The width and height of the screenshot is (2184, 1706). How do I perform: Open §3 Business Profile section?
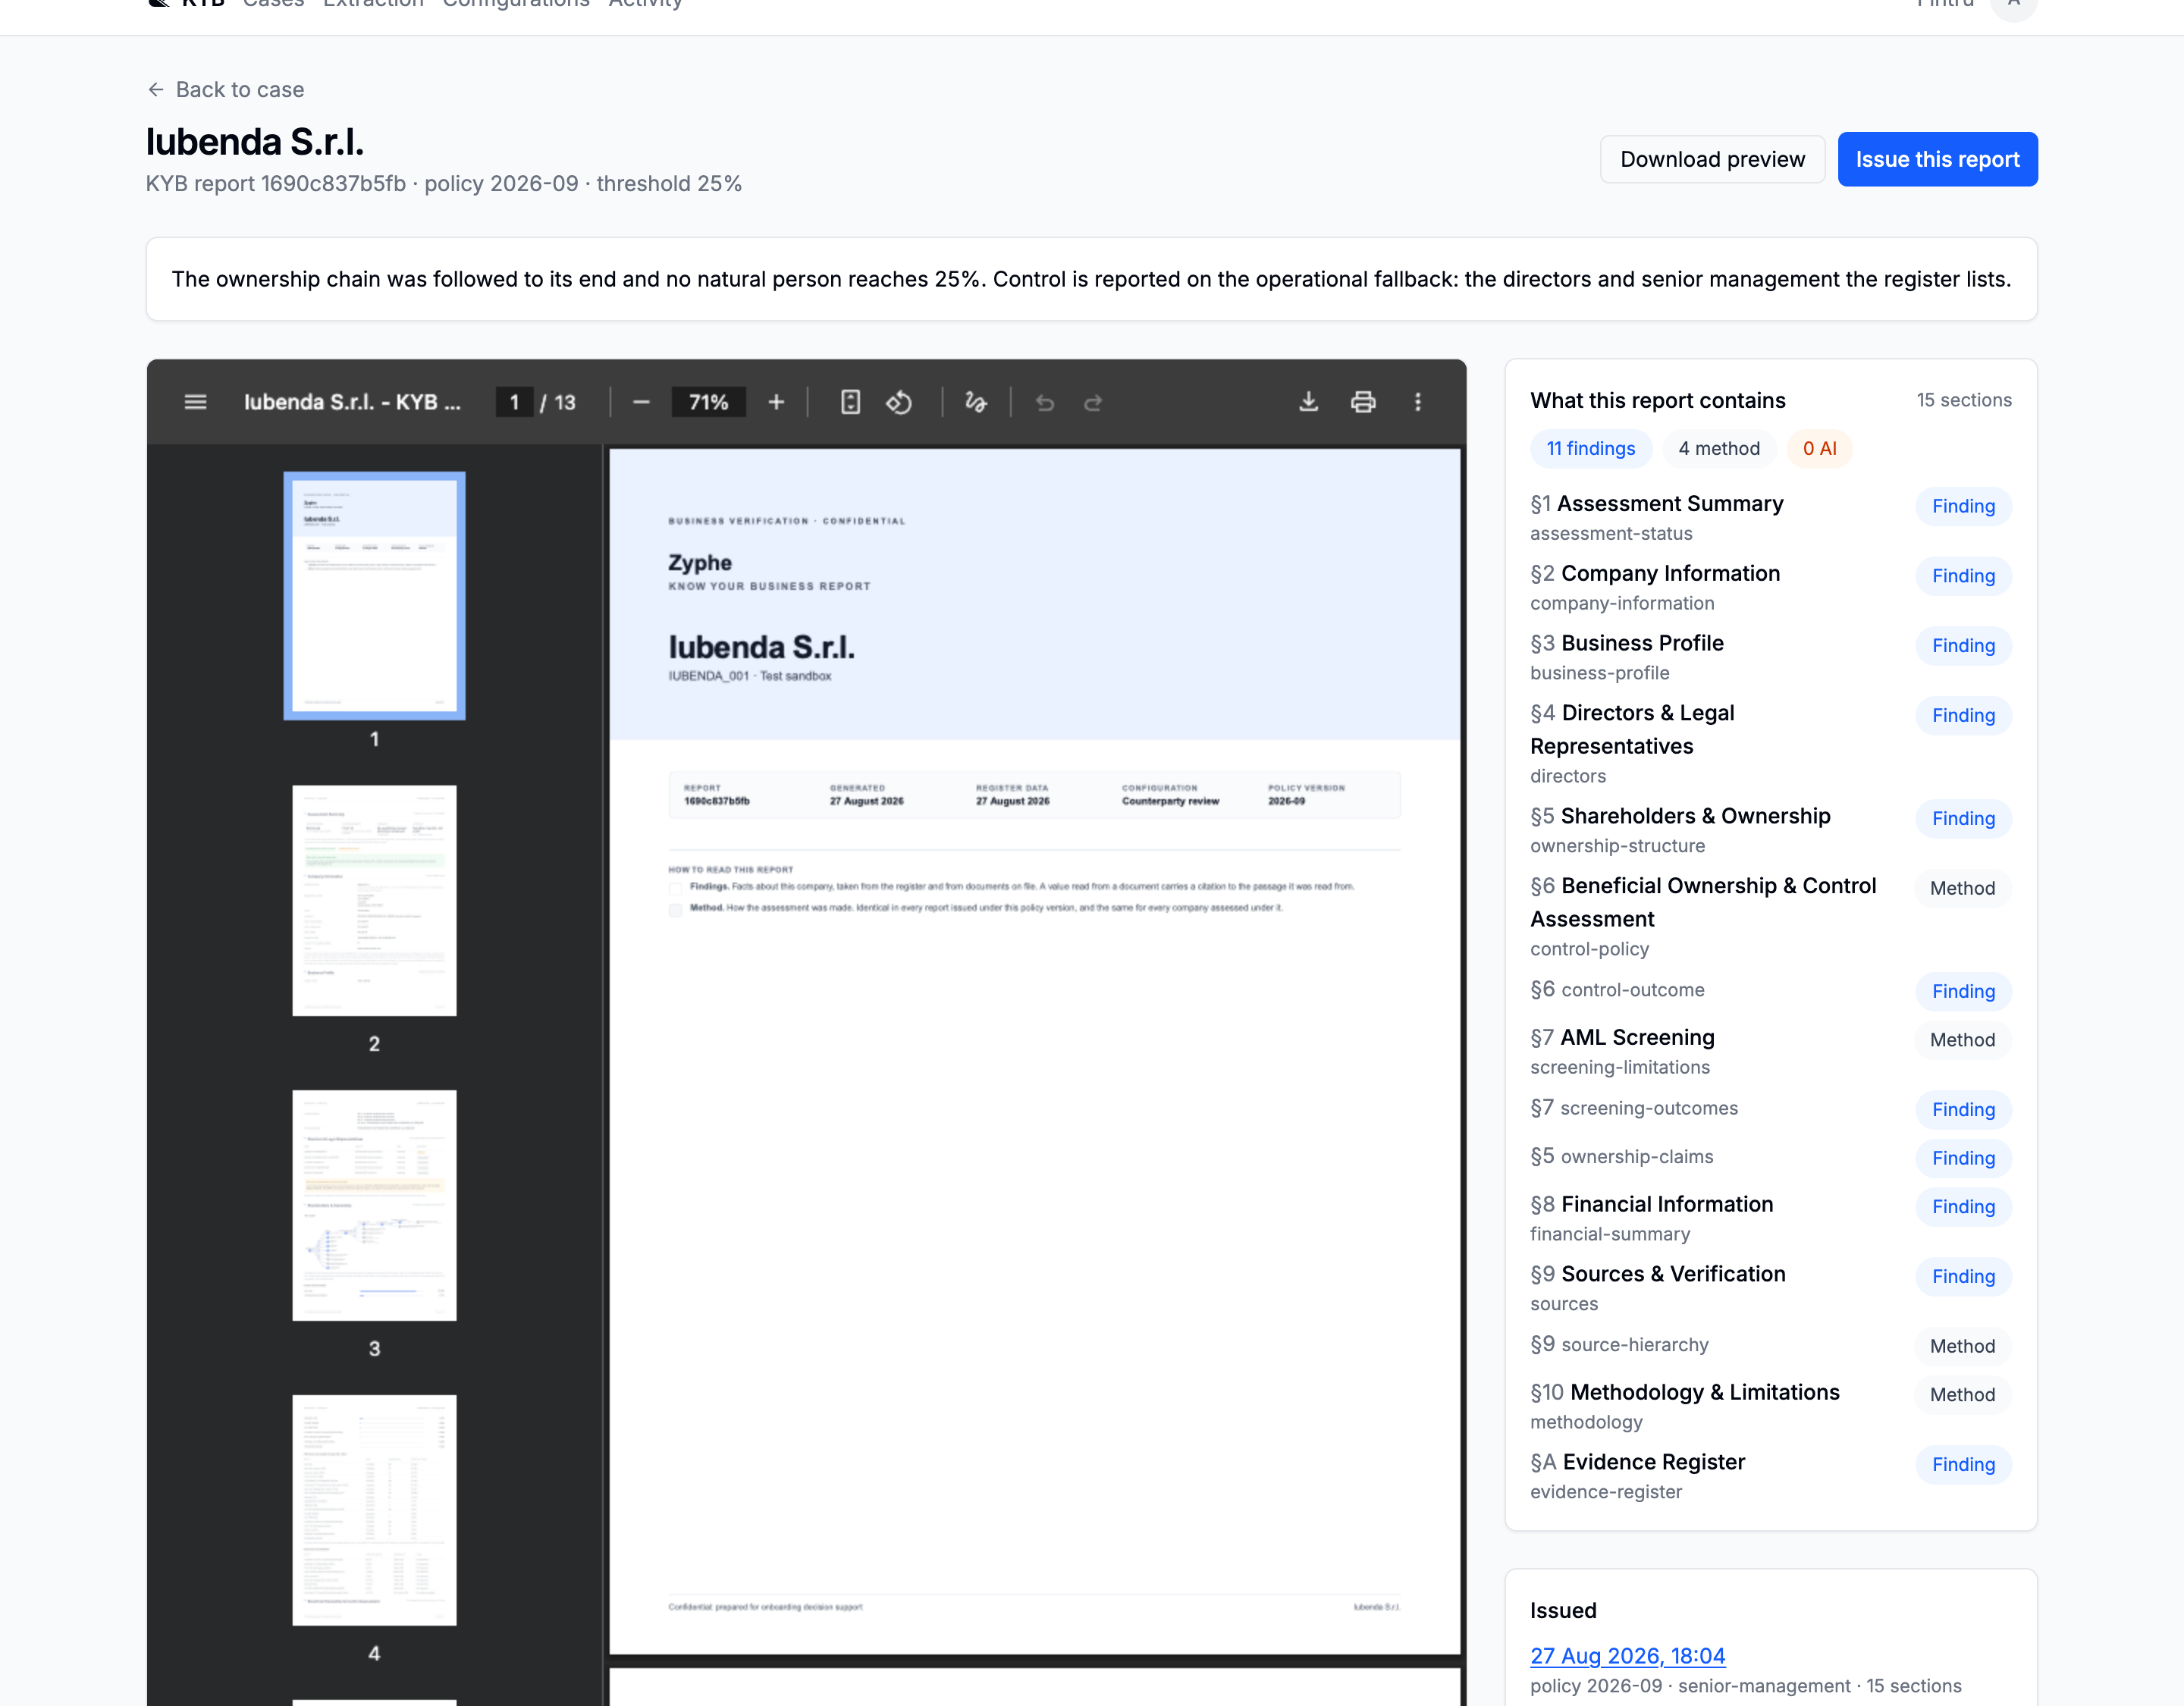click(x=1771, y=657)
